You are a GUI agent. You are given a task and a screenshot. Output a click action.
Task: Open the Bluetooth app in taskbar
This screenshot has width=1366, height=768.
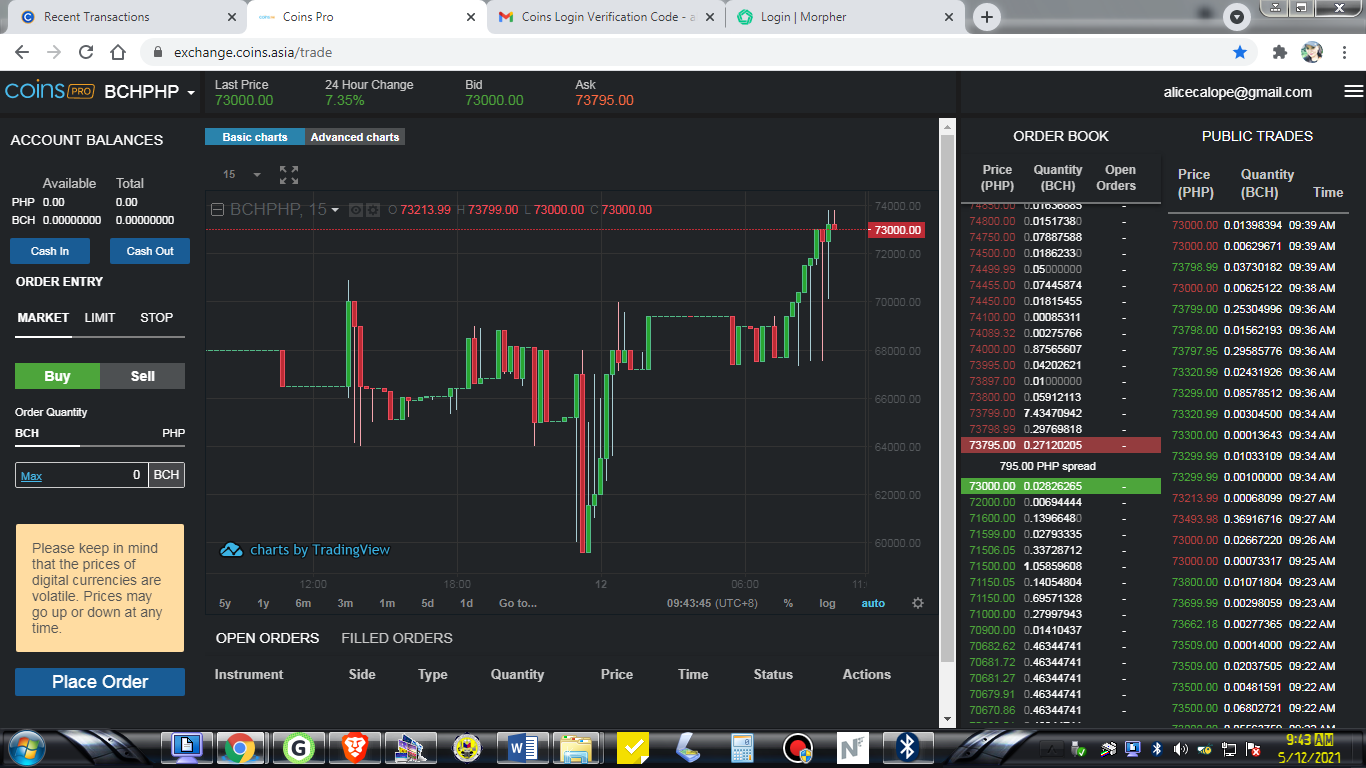[x=906, y=747]
